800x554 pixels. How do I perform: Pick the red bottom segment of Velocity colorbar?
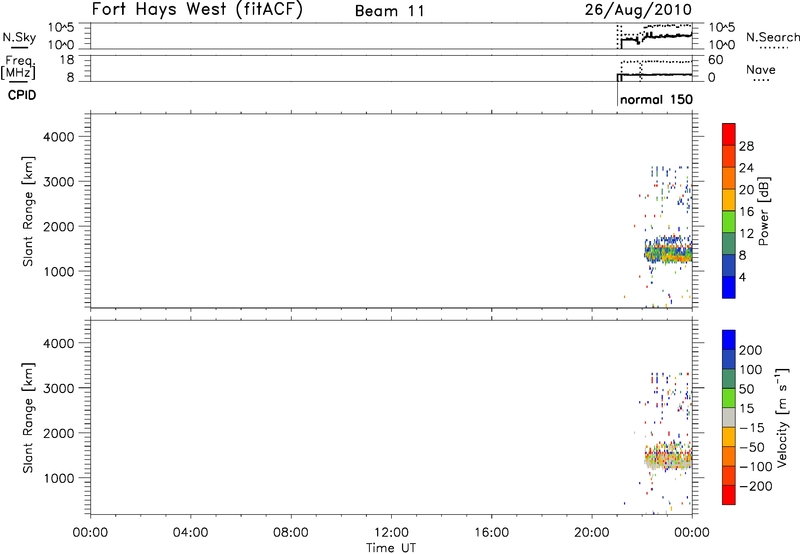point(729,495)
